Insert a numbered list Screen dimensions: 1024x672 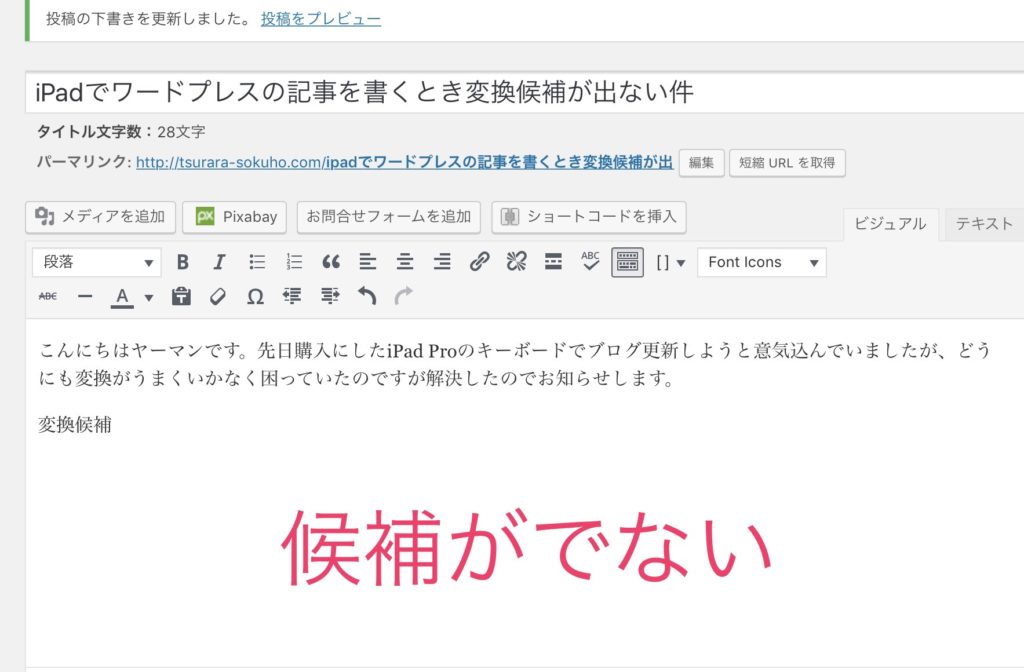(294, 262)
